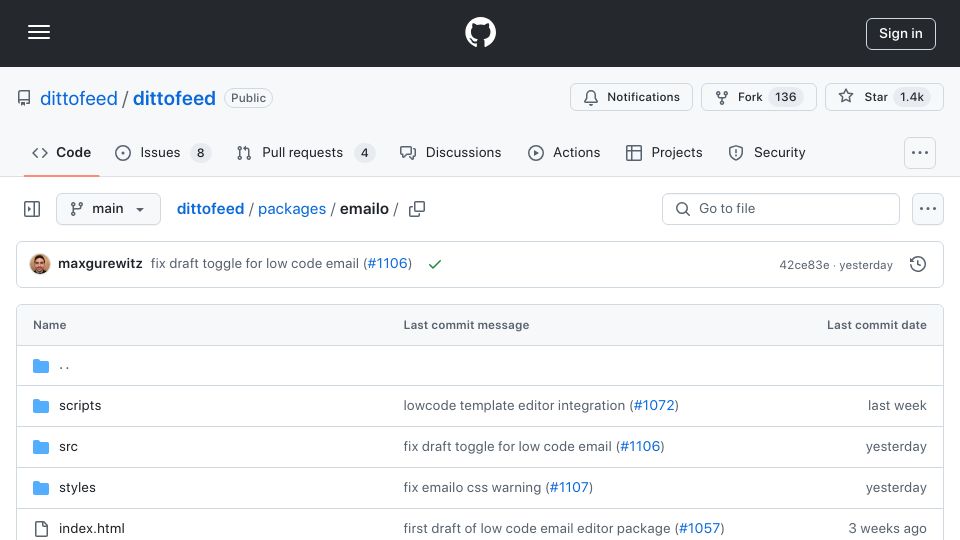Viewport: 960px width, 540px height.
Task: Select the Code tab
Action: (61, 152)
